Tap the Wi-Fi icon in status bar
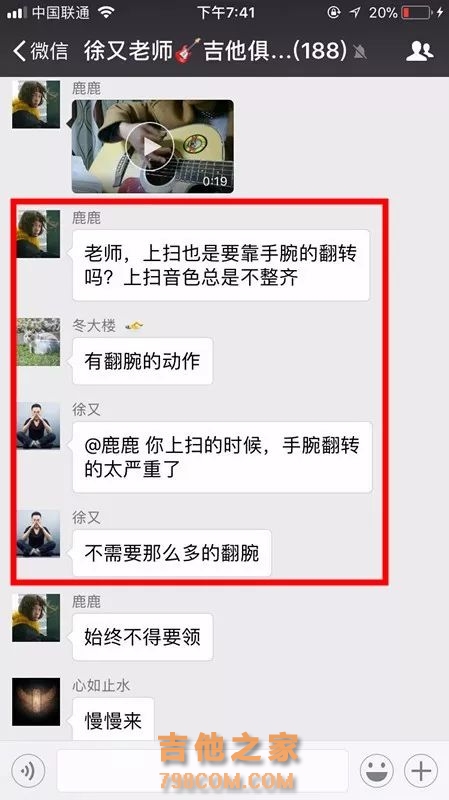This screenshot has height=800, width=449. point(106,13)
